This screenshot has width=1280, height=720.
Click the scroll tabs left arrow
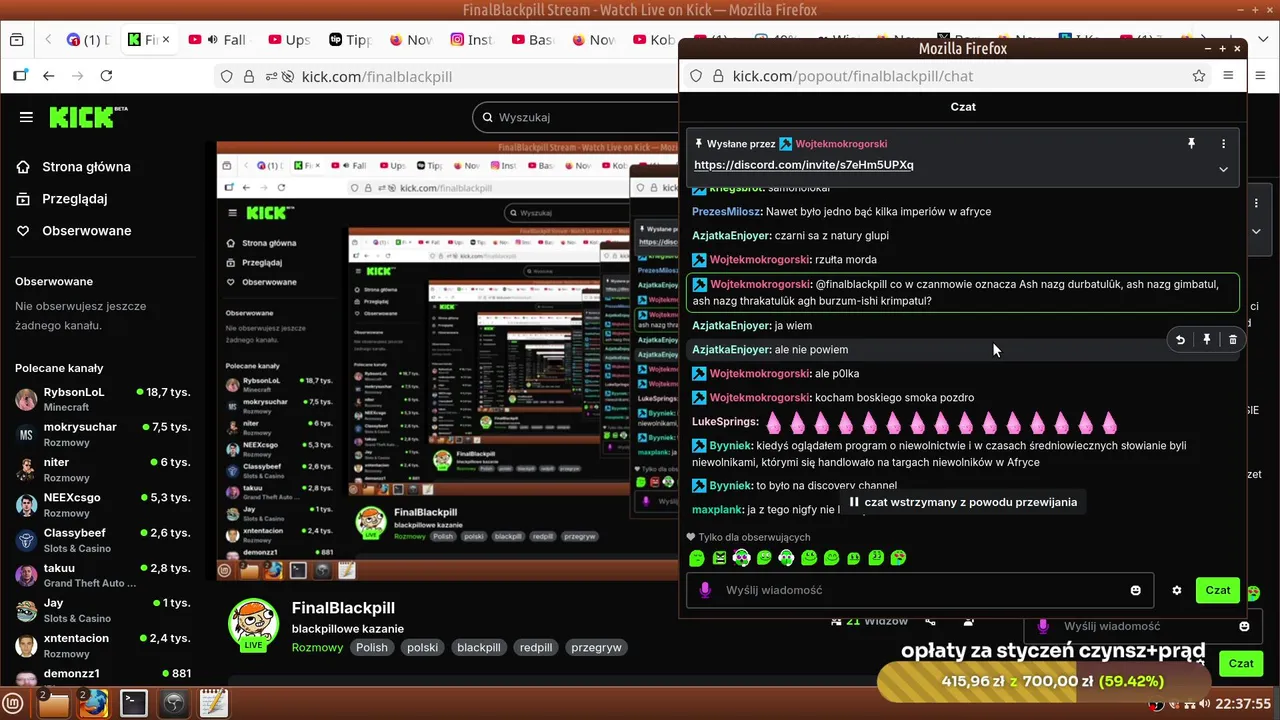[x=48, y=40]
